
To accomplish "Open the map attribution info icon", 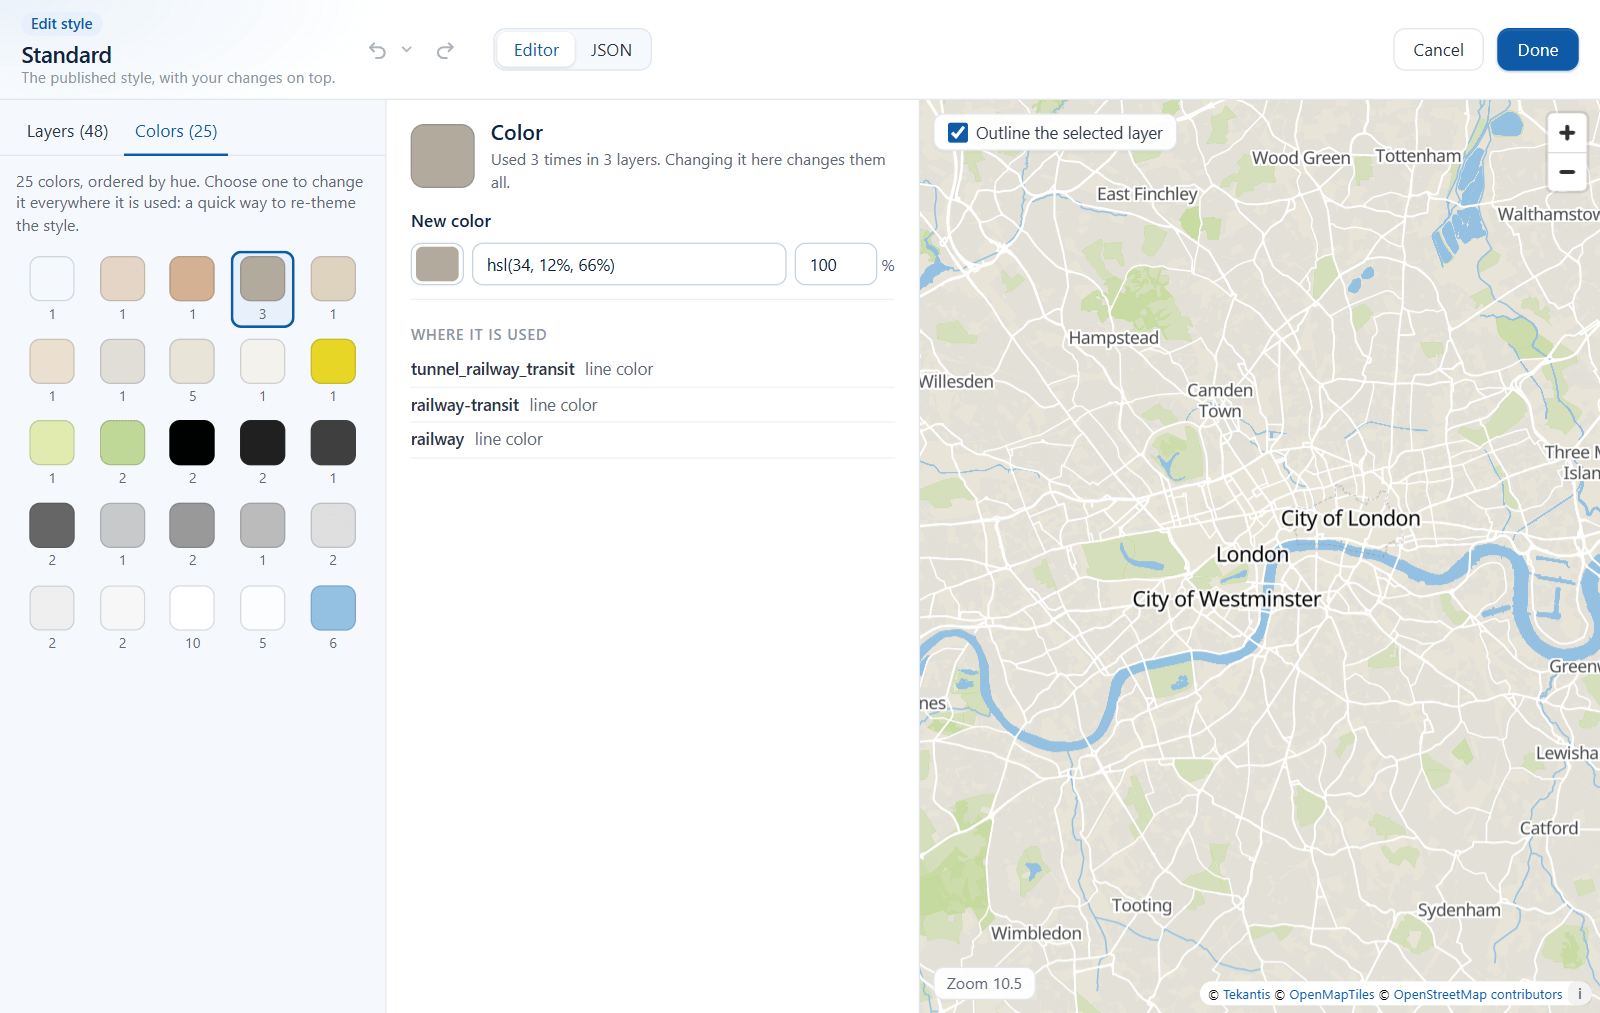I will pos(1580,994).
